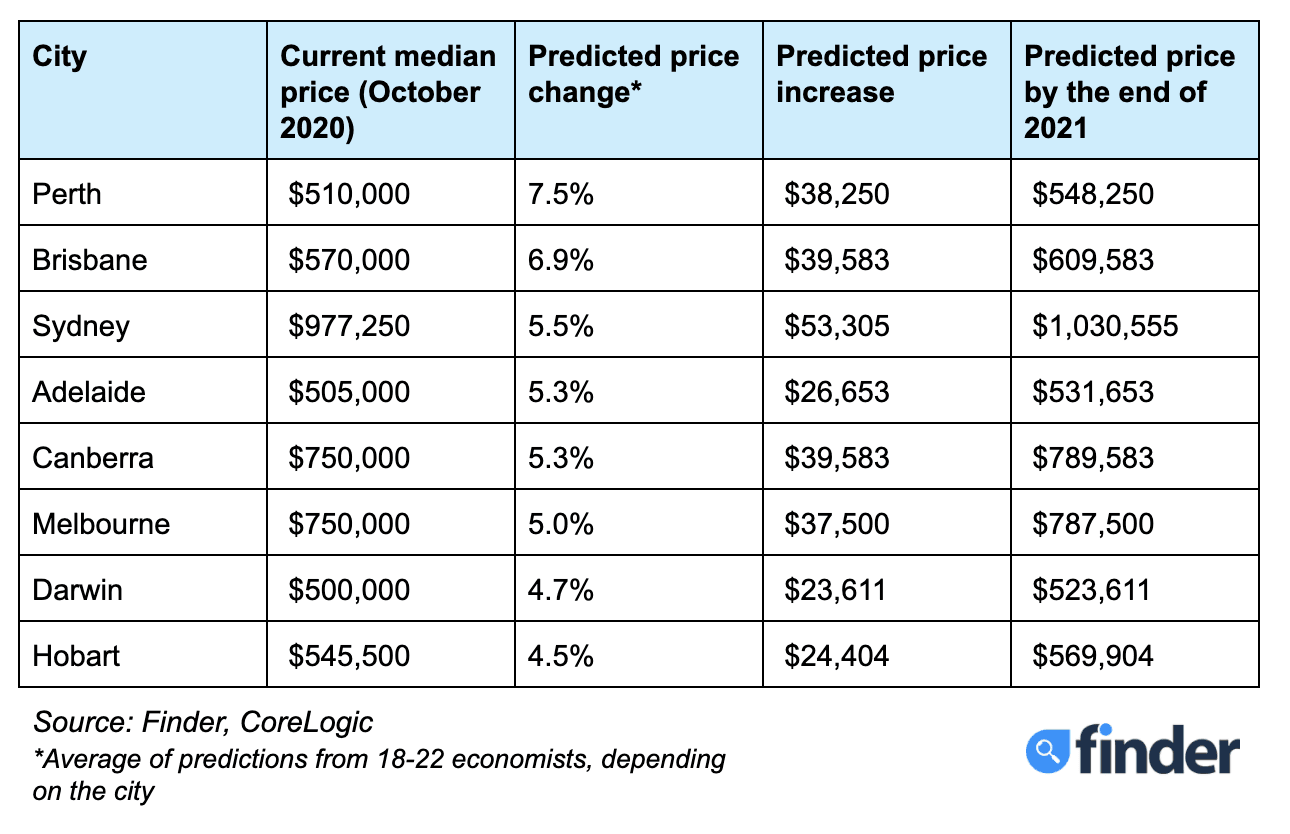Select Hobart's $569,904 predicted price cell

coord(1093,656)
